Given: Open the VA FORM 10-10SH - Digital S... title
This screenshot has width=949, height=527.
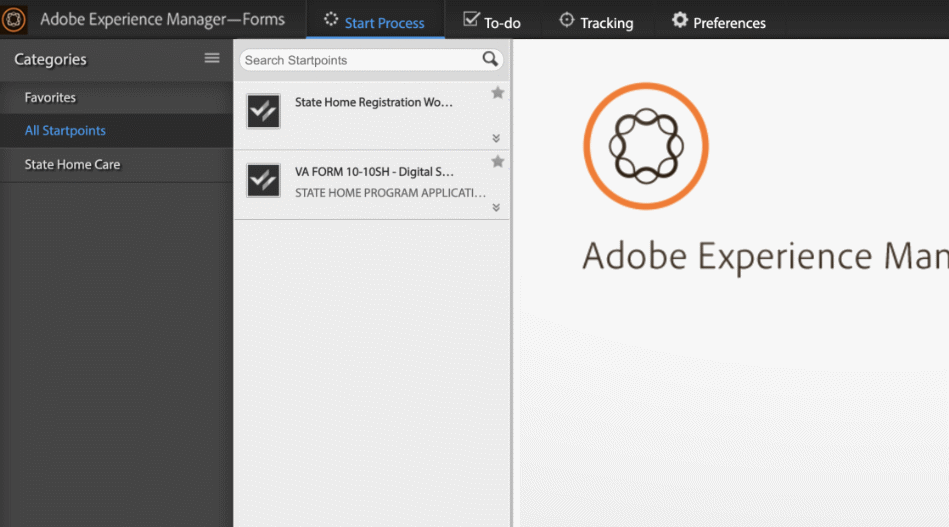Looking at the screenshot, I should [374, 172].
